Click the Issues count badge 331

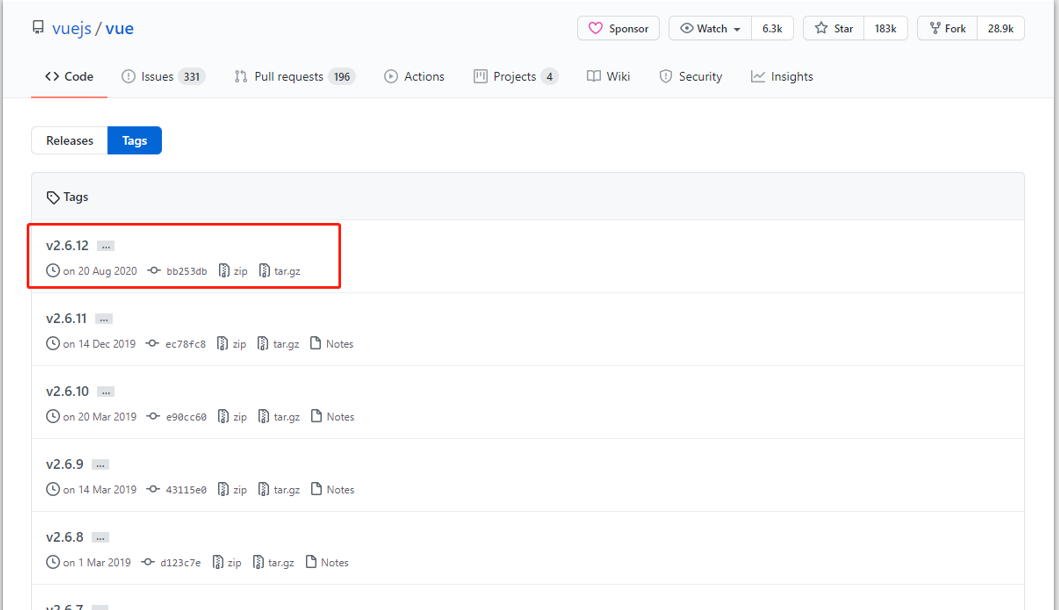(x=192, y=76)
